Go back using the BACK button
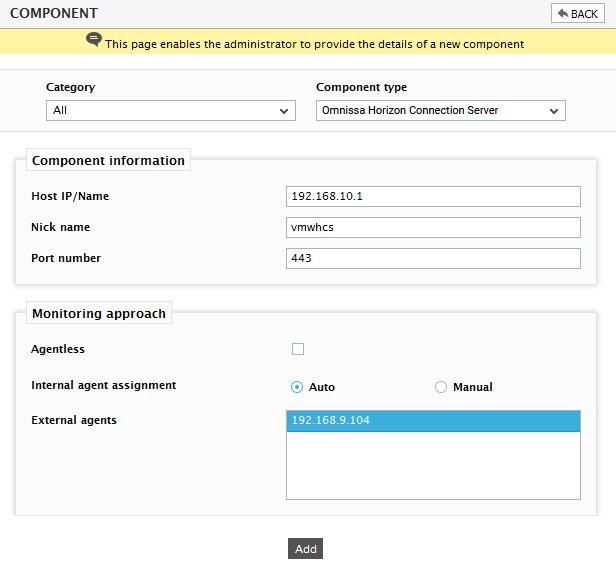 [578, 14]
